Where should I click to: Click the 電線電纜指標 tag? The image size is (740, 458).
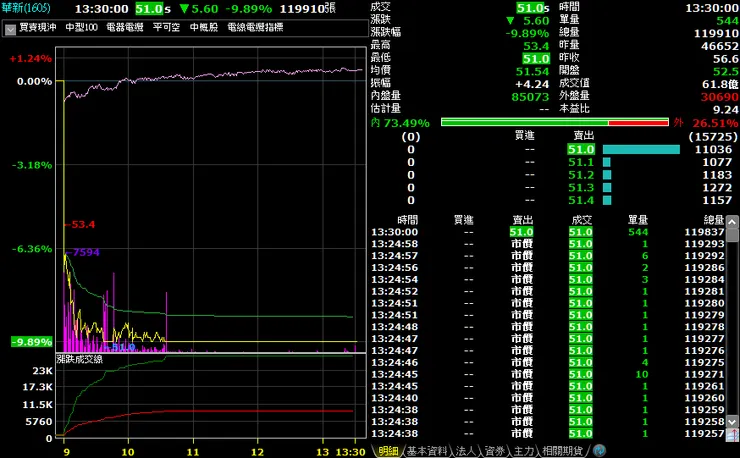pos(255,27)
